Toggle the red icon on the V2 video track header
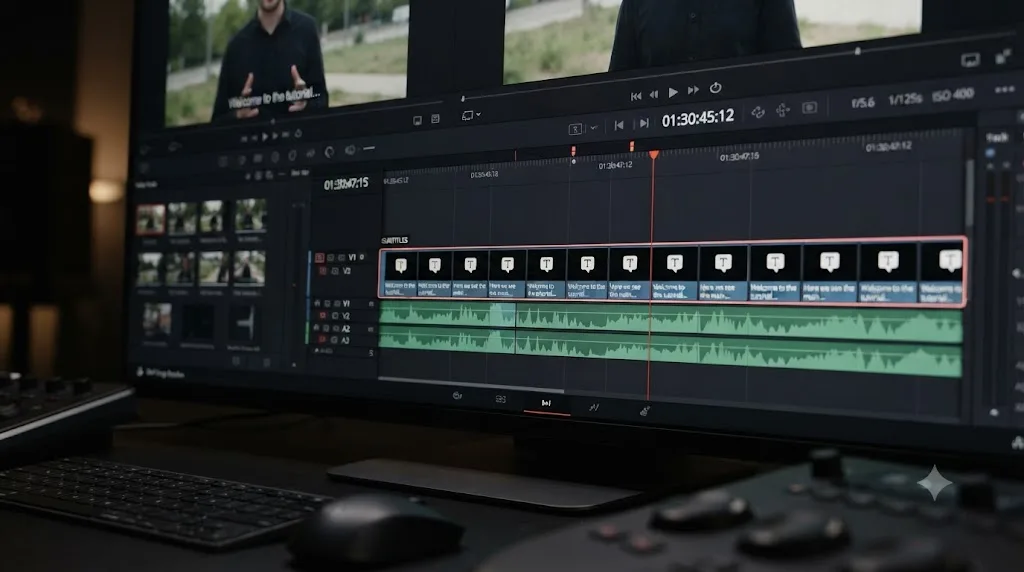 [x=323, y=270]
